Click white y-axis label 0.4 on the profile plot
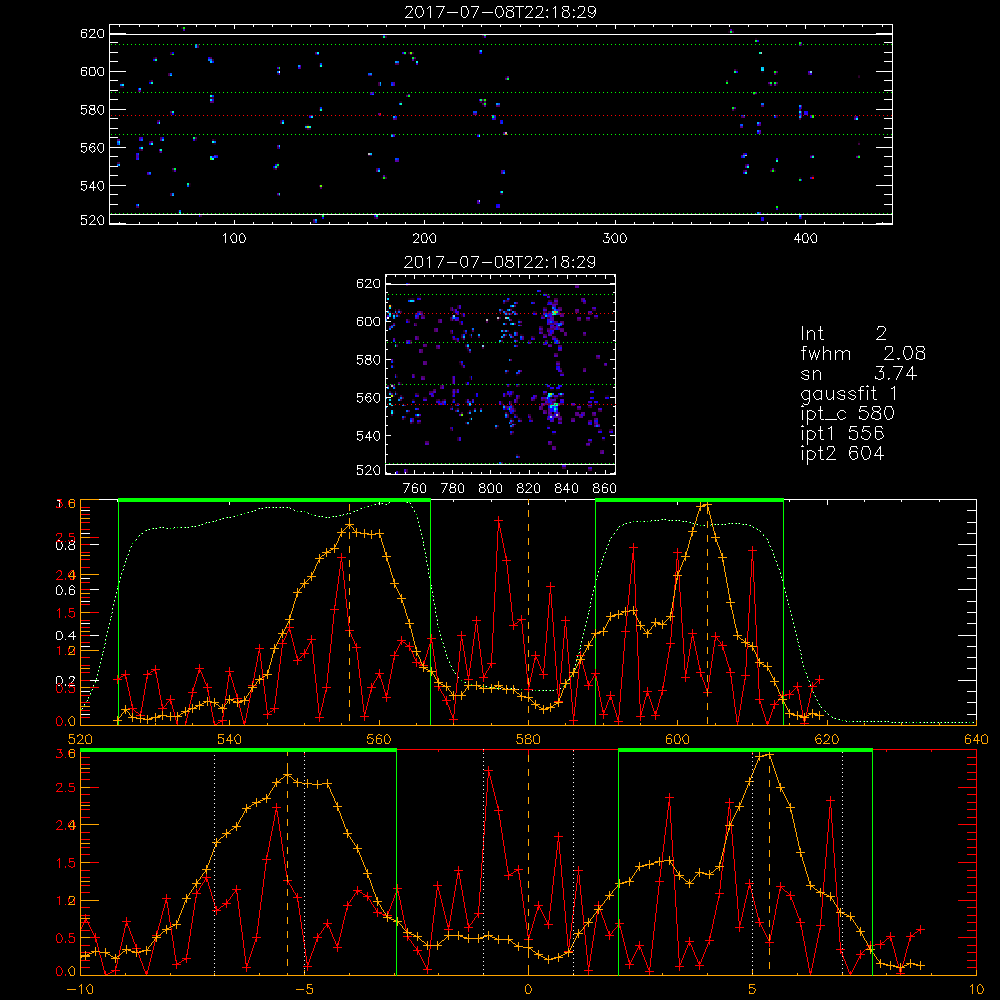 click(65, 635)
